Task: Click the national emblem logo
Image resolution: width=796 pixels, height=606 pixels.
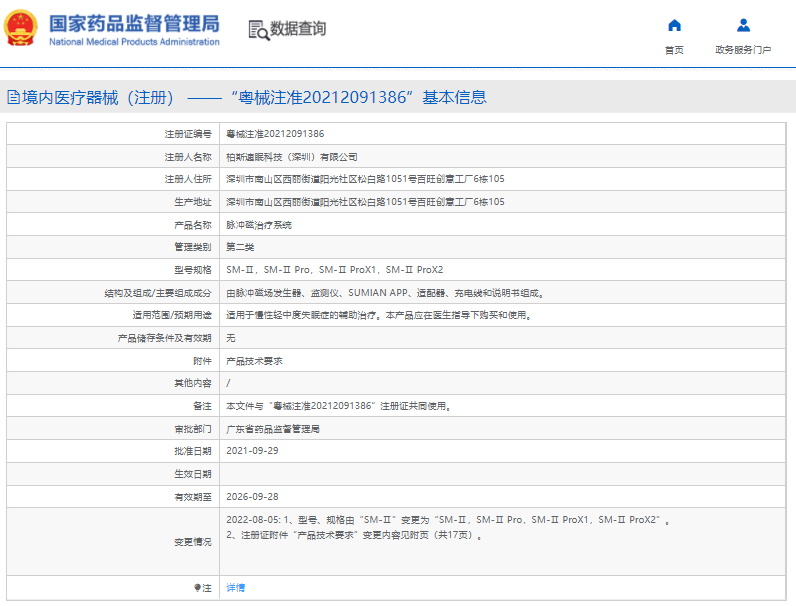Action: coord(21,28)
